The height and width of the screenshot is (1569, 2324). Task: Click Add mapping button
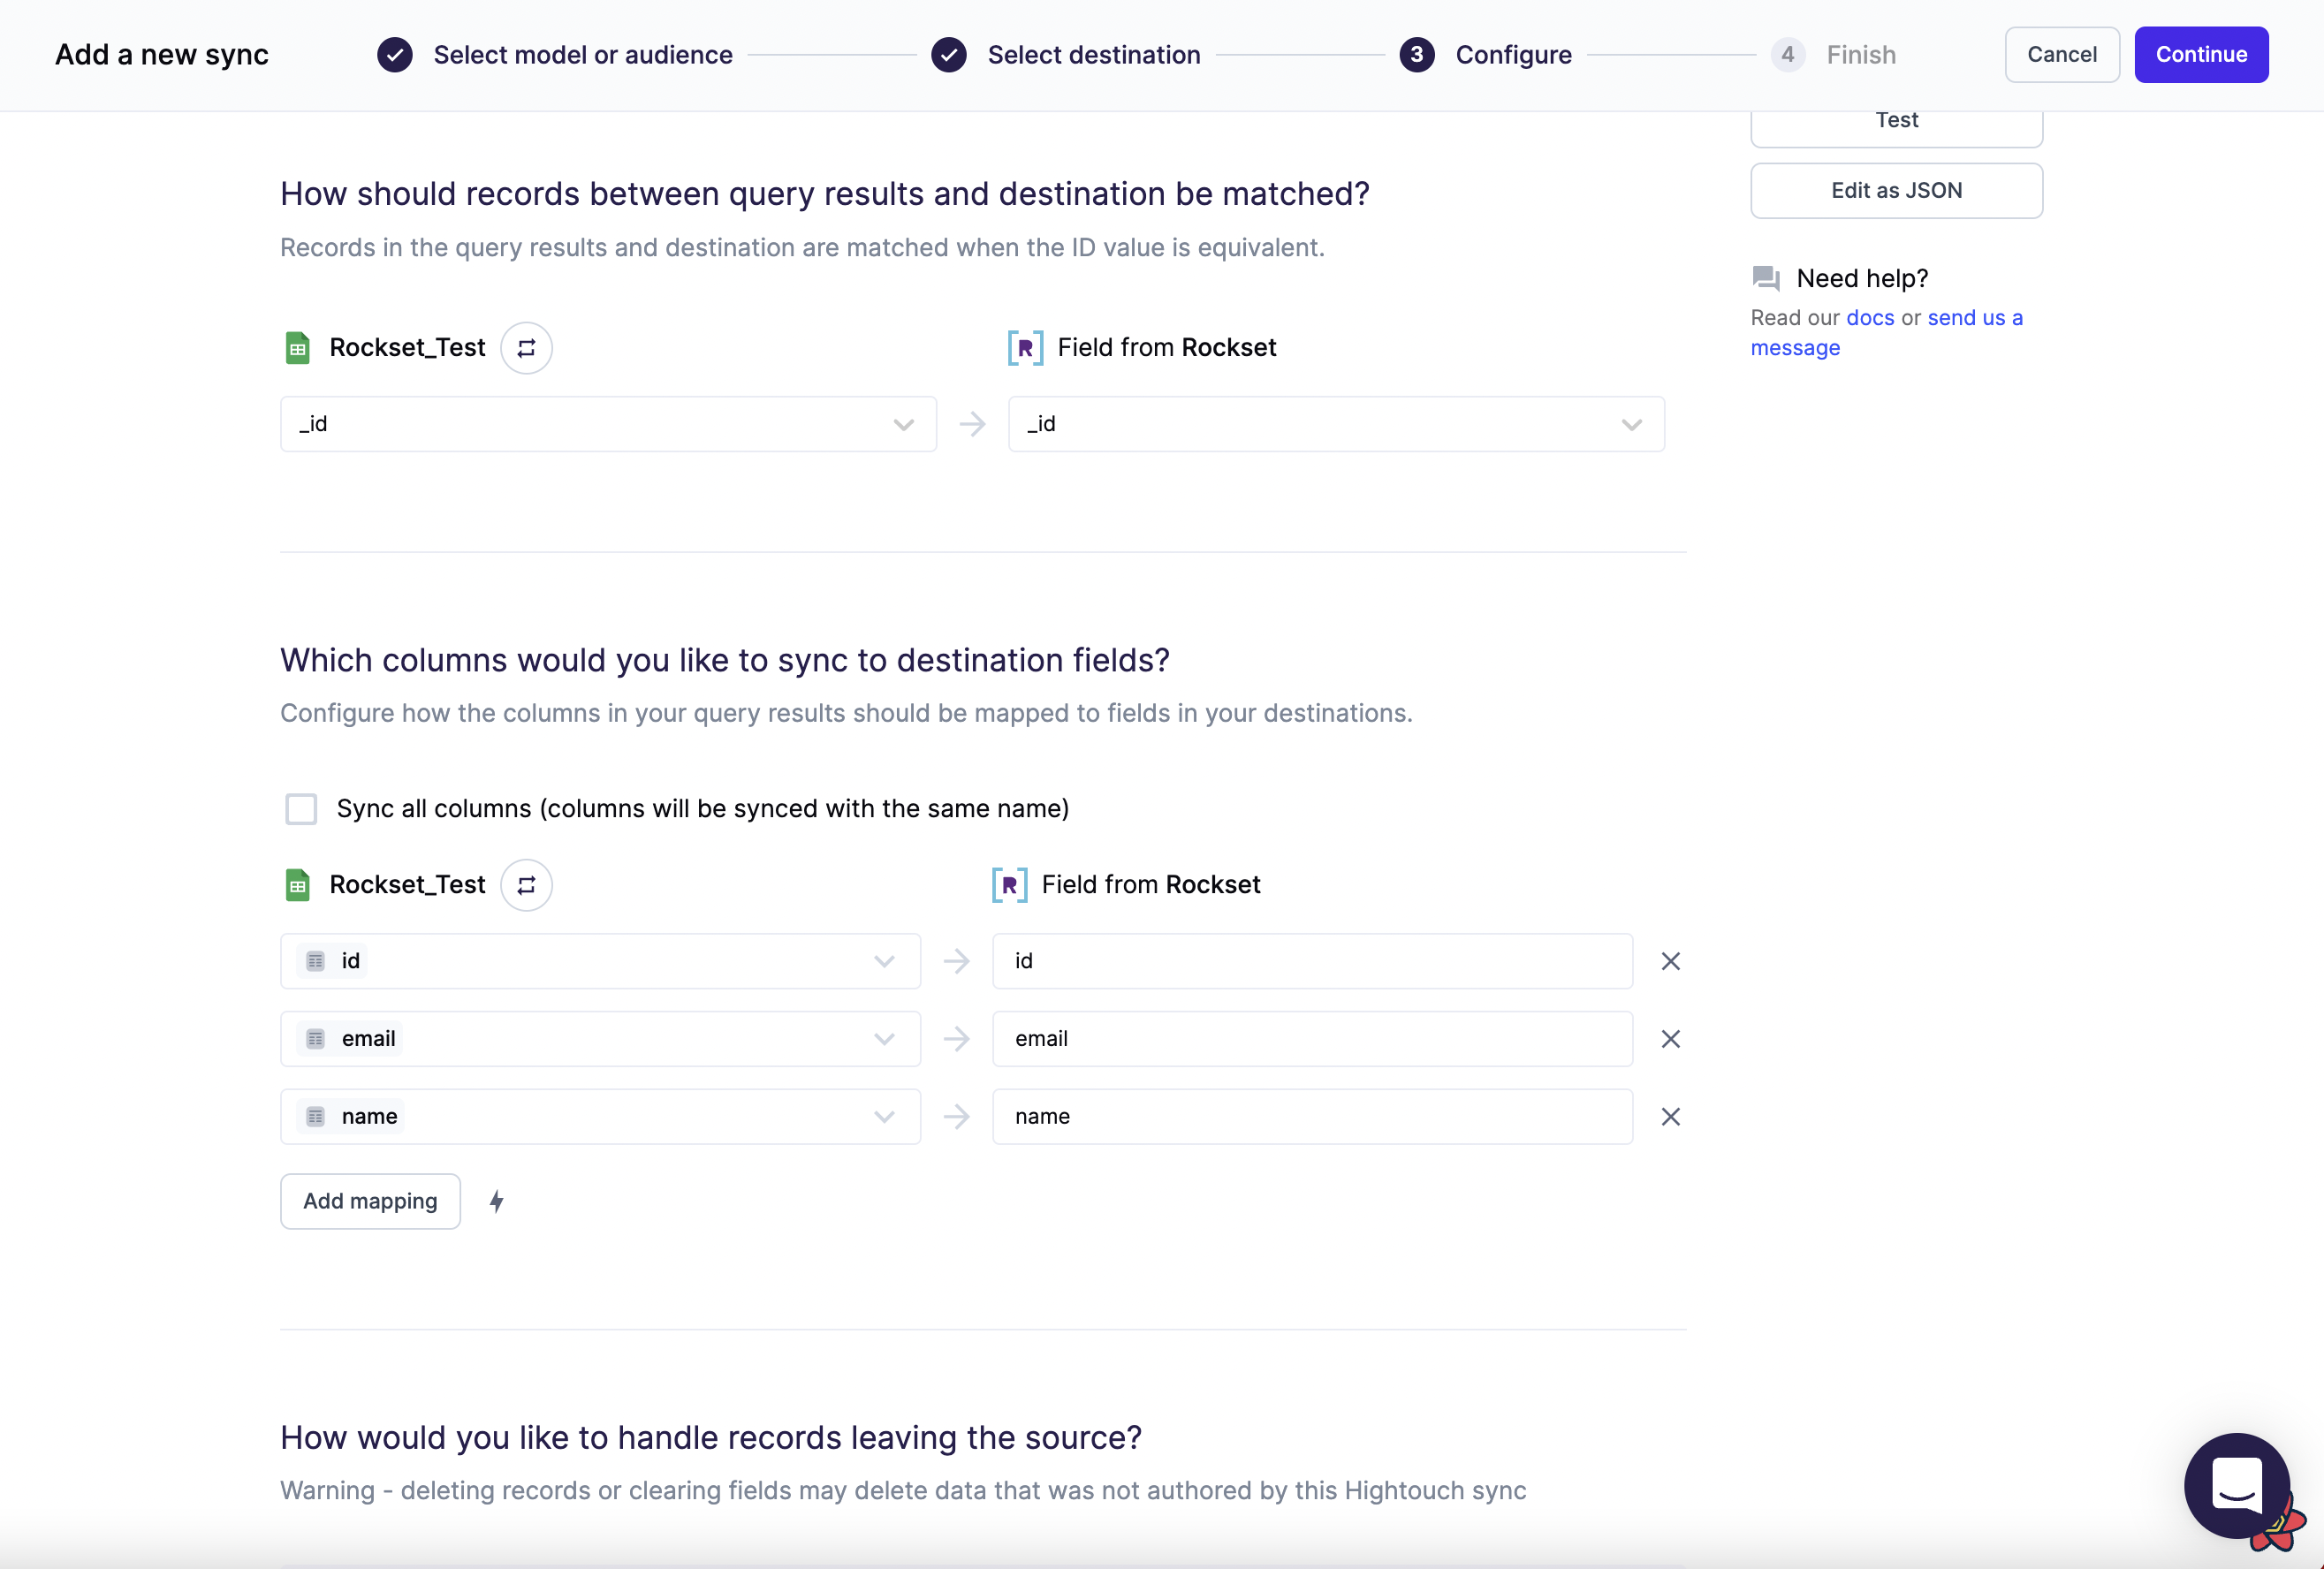click(x=370, y=1201)
